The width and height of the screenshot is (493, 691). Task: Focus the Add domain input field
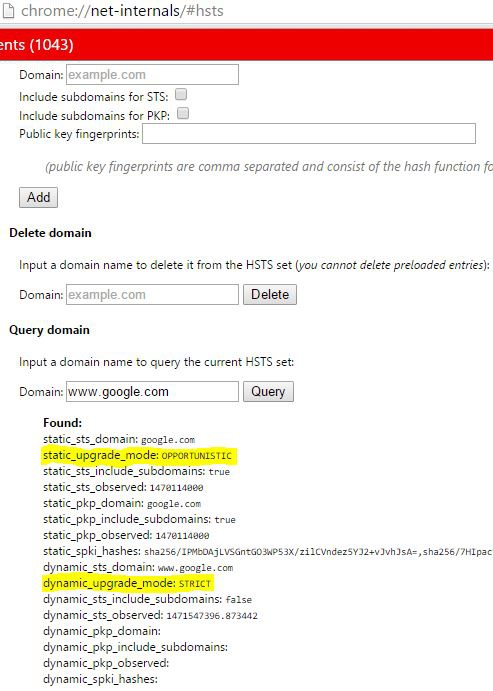click(152, 74)
